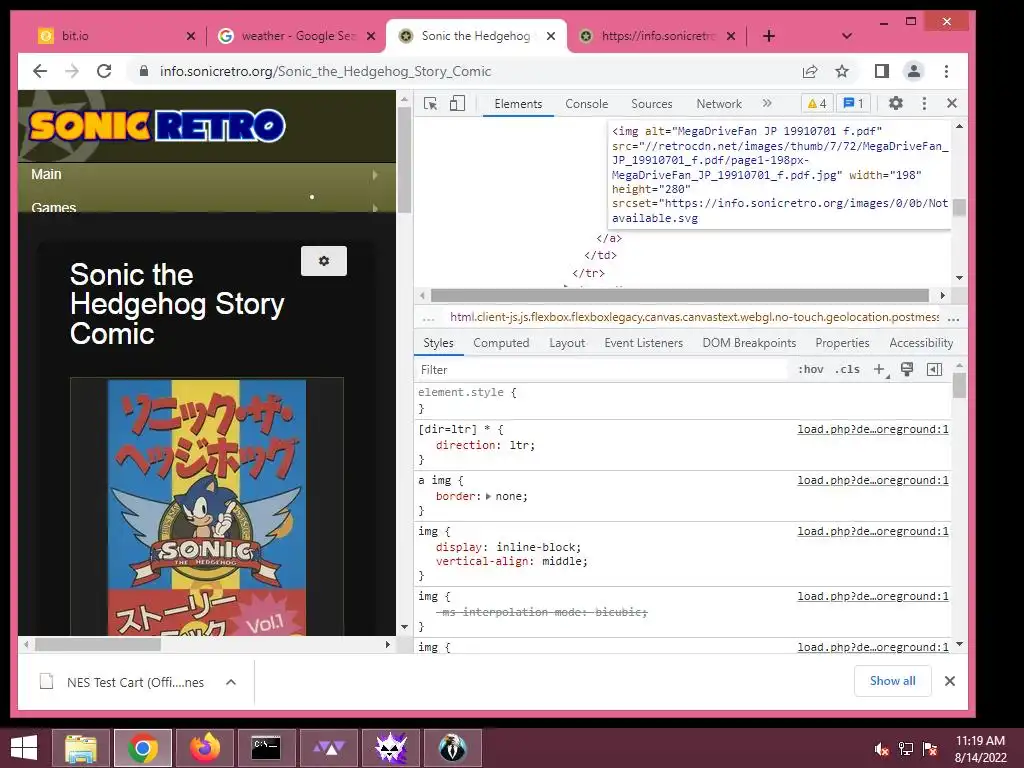This screenshot has height=768, width=1024.
Task: Toggle the device toolbar icon in DevTools
Action: [457, 103]
